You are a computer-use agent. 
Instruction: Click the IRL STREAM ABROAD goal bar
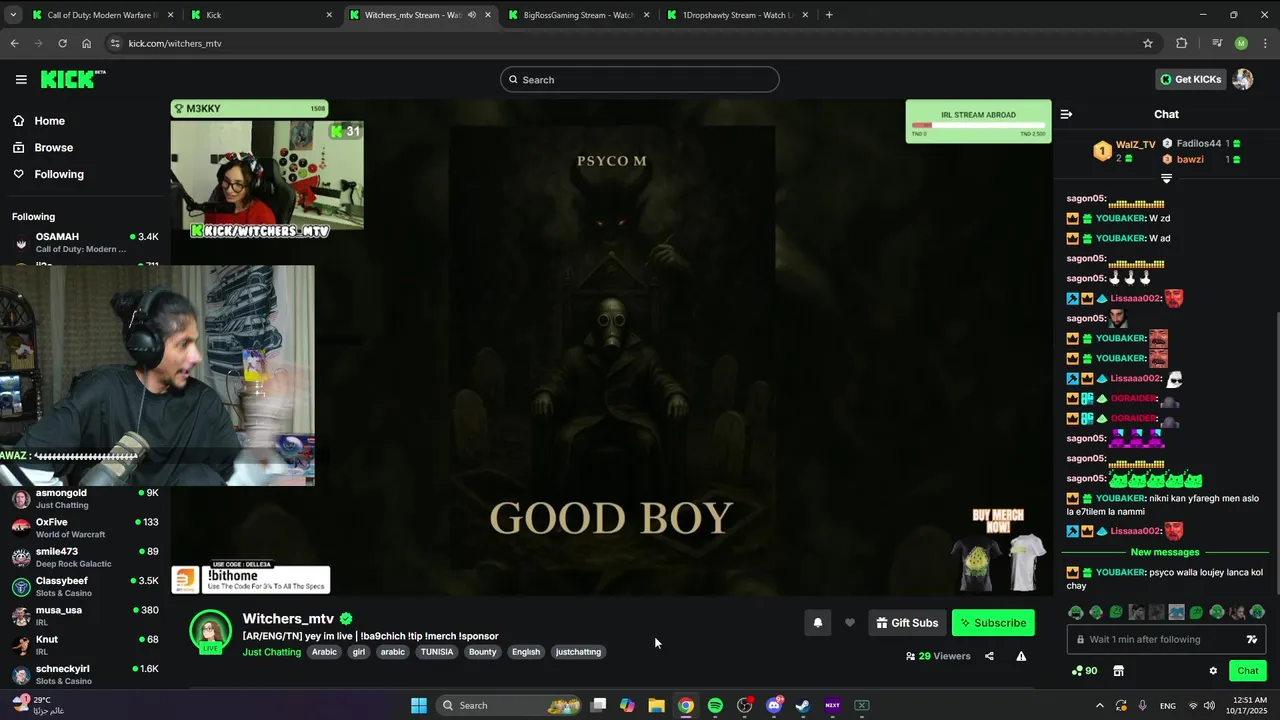point(978,121)
